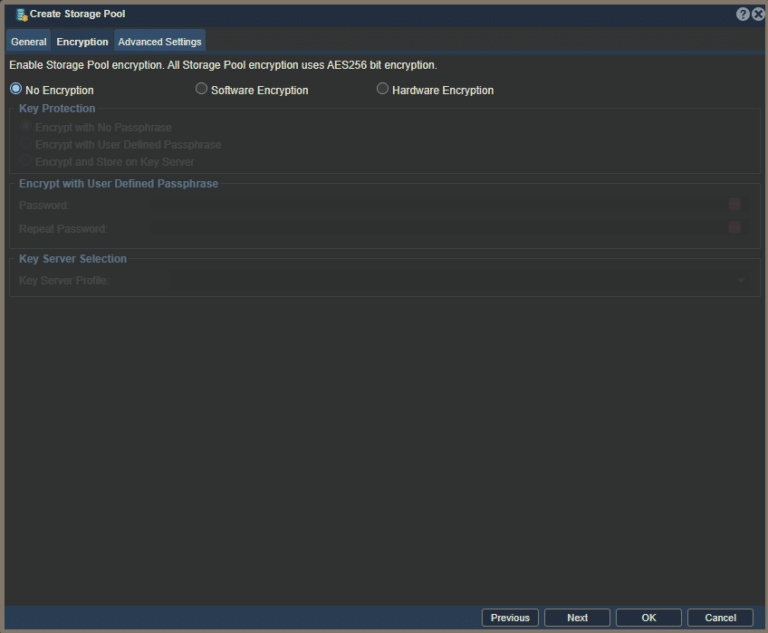This screenshot has width=768, height=633.
Task: Select the No Encryption radio button
Action: [x=16, y=89]
